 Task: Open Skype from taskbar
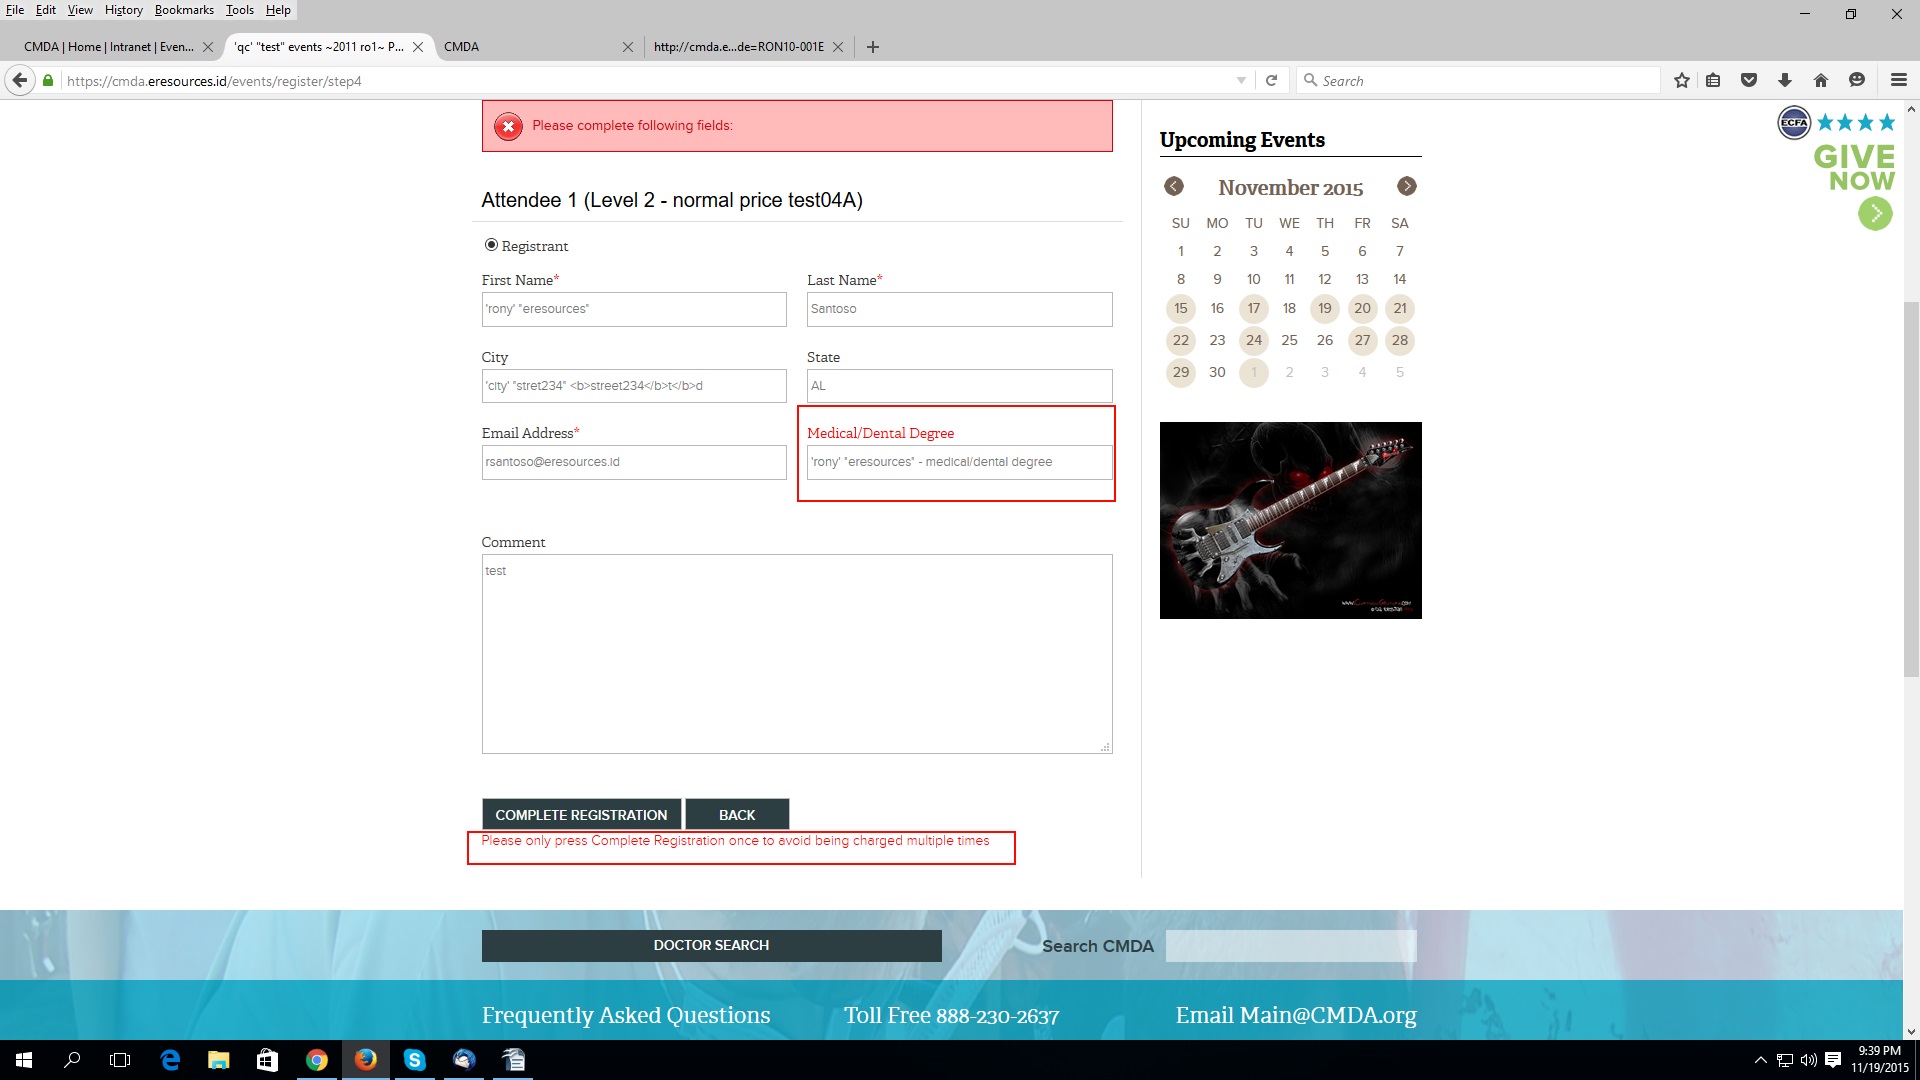coord(414,1060)
